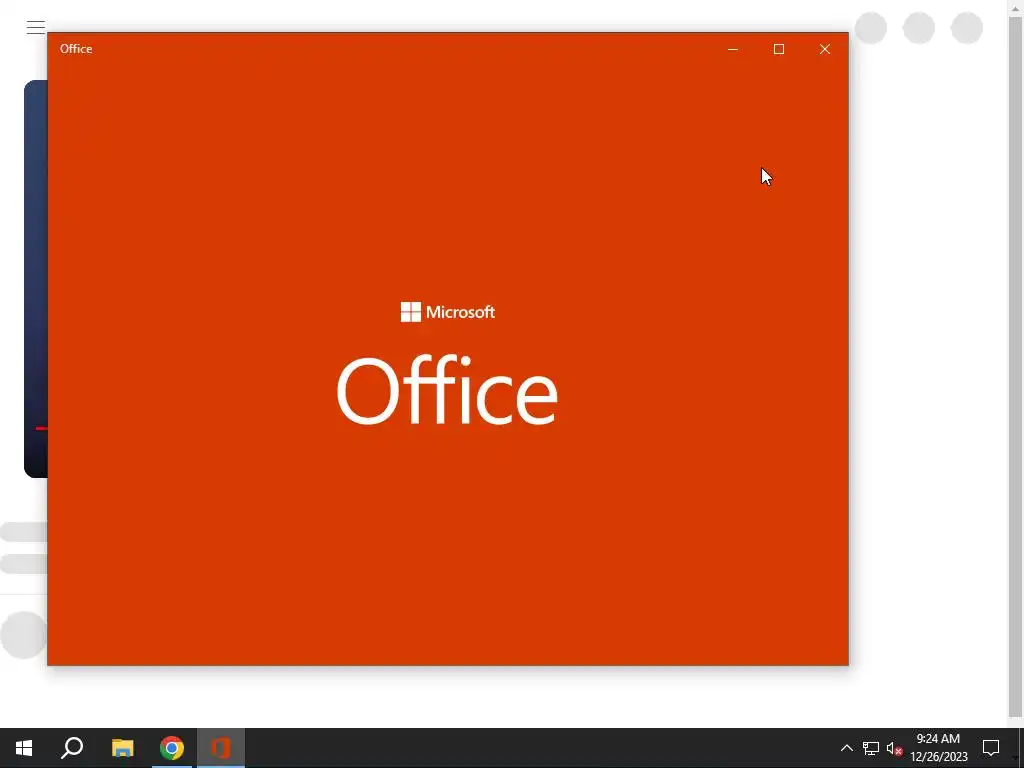Click the background page's vertical scrollbar

(x=1016, y=366)
